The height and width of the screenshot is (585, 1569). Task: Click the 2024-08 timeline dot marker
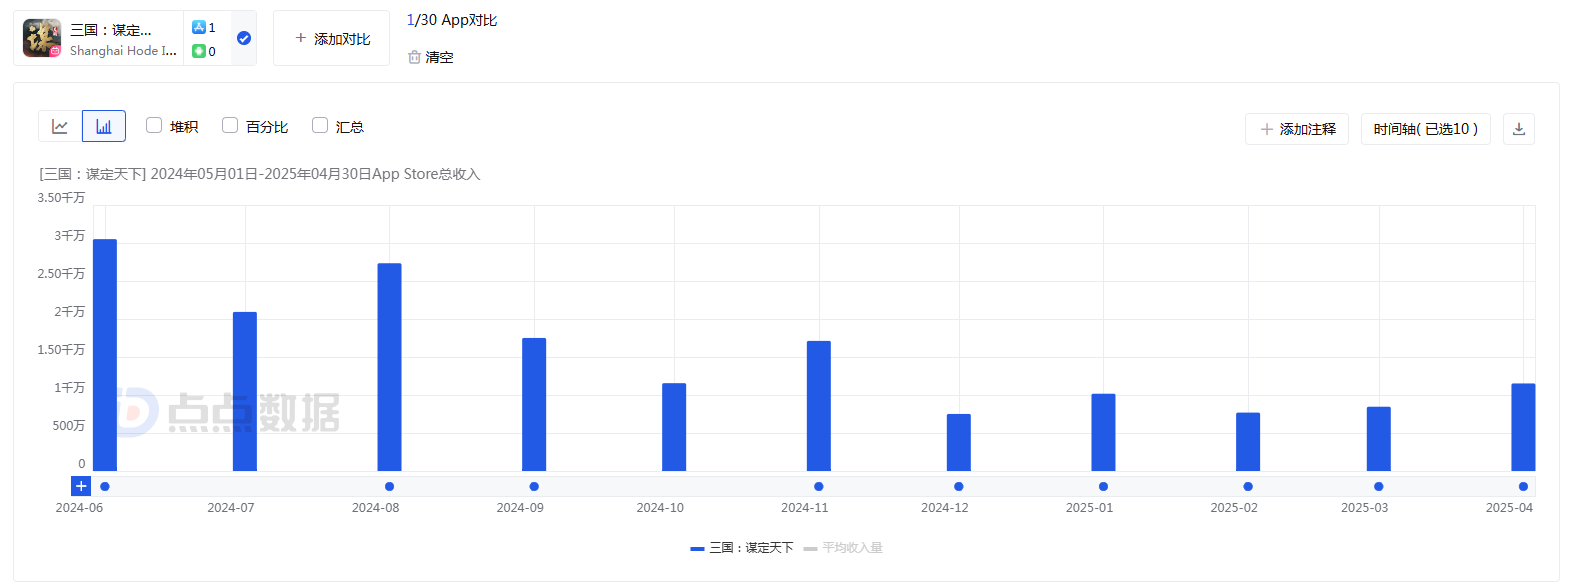389,487
